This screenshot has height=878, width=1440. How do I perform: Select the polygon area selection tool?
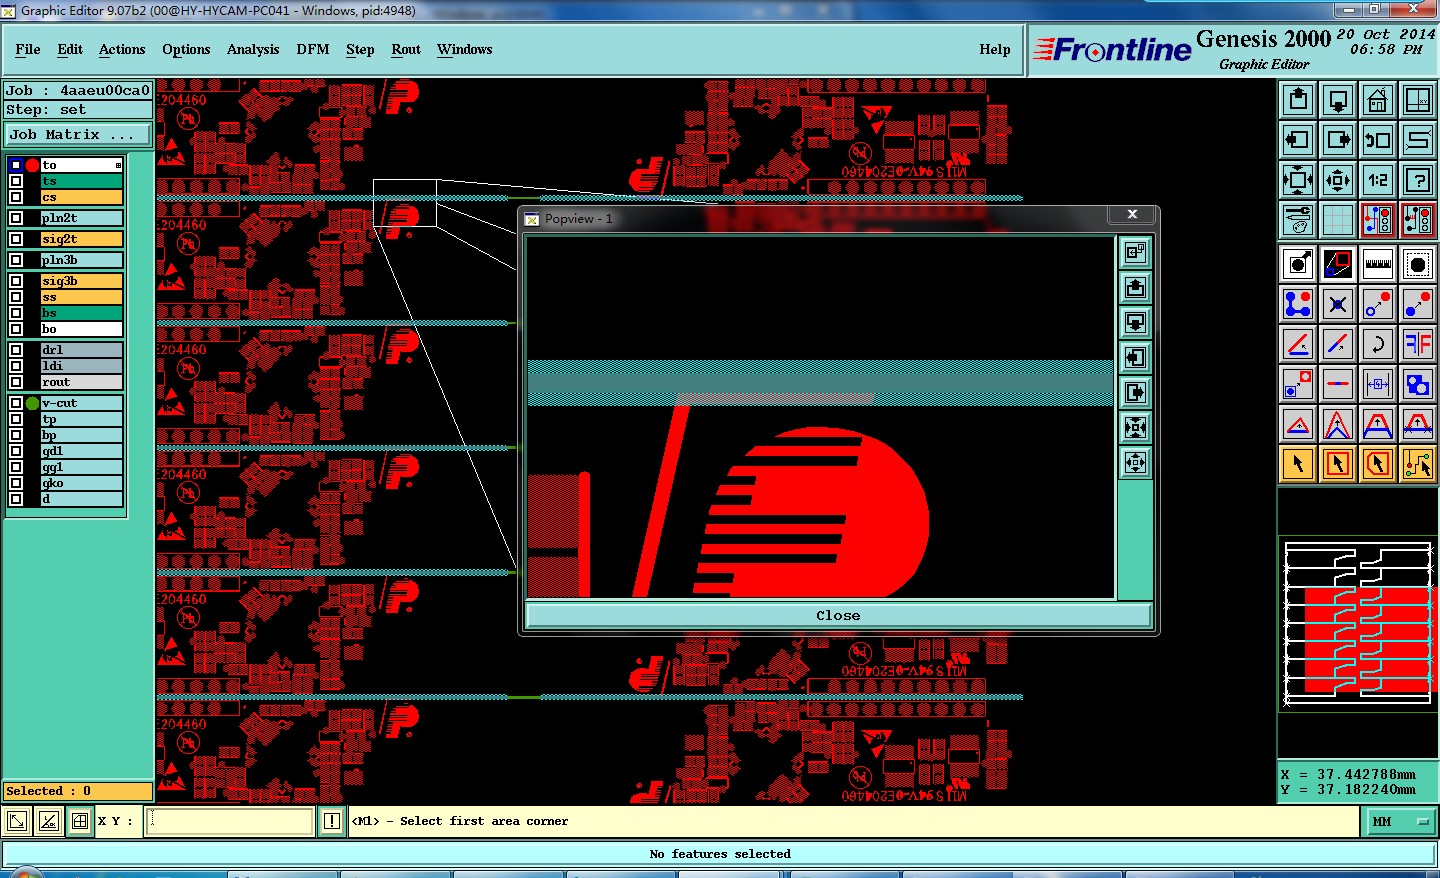coord(1378,464)
